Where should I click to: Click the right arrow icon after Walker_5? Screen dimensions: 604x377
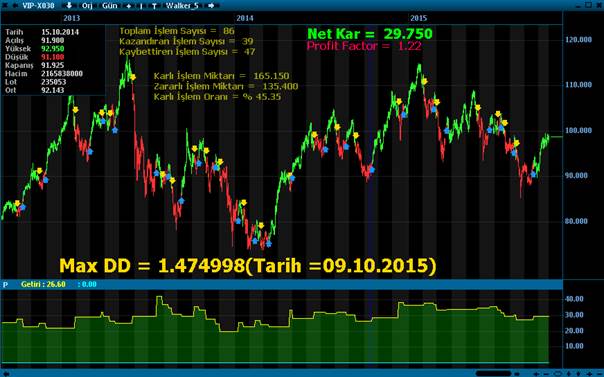coord(211,5)
